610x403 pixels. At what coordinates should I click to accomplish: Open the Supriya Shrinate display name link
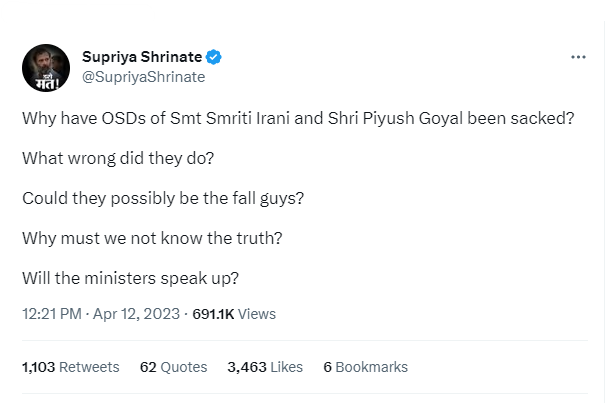142,57
